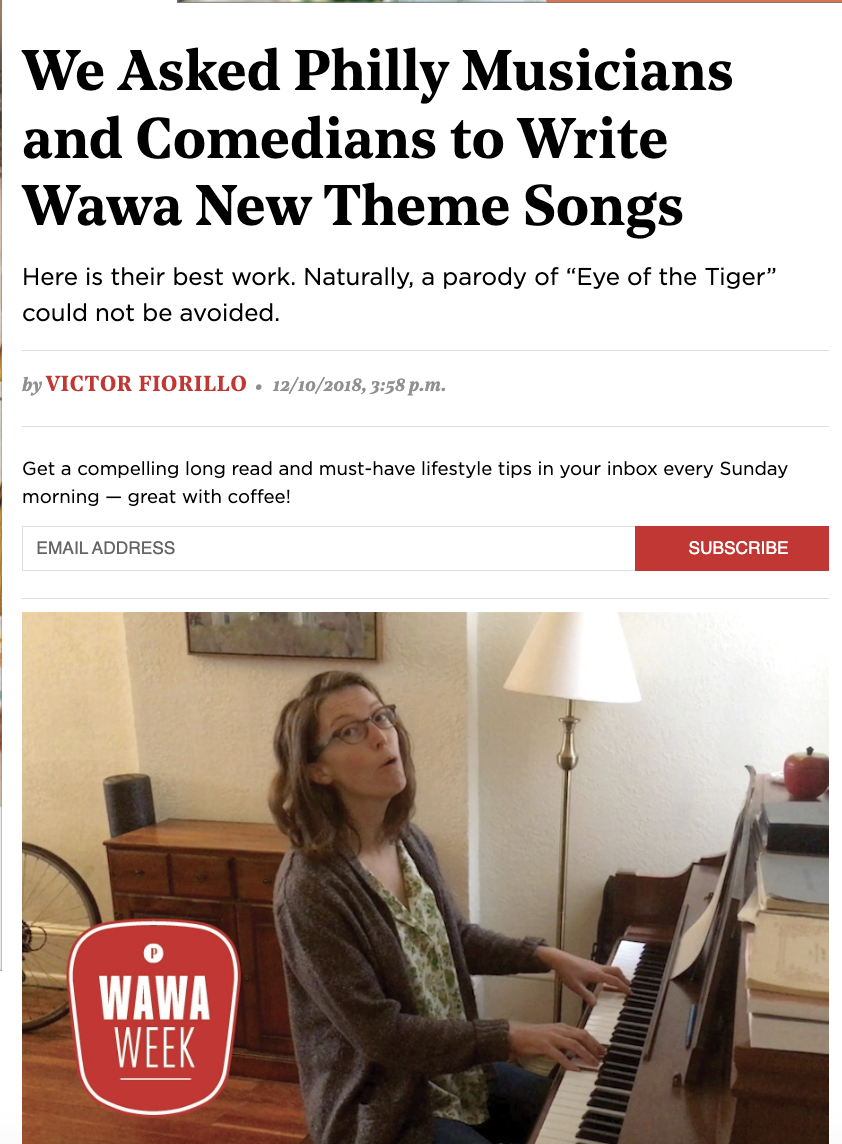The width and height of the screenshot is (842, 1144).
Task: Open Victor Fiorillo's author page link
Action: pyautogui.click(x=146, y=384)
